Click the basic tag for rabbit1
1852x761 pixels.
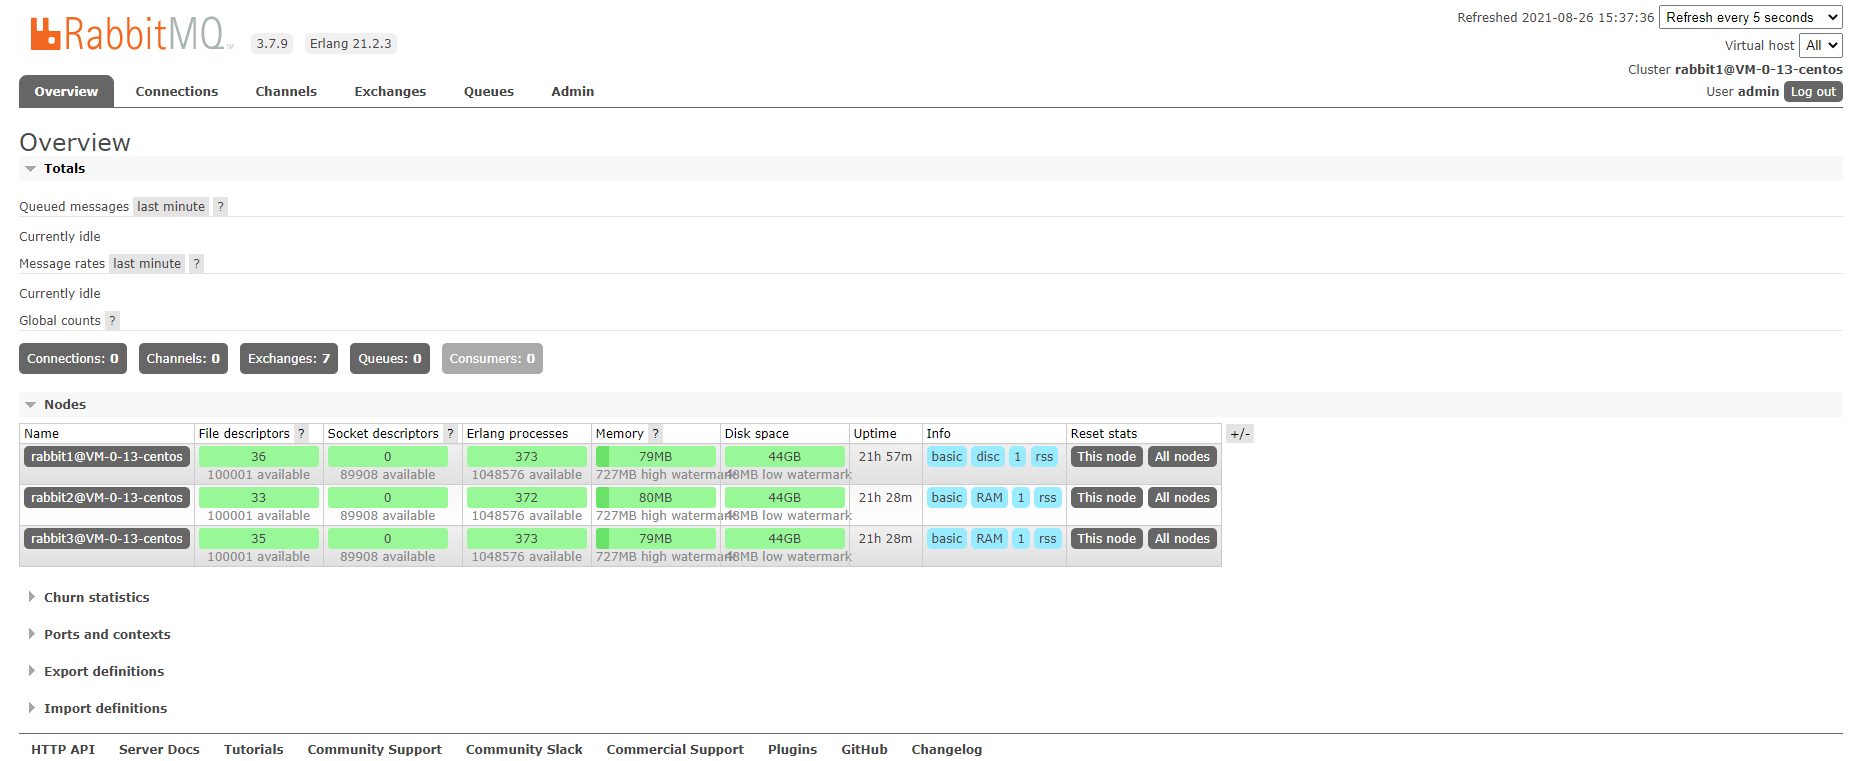(946, 457)
